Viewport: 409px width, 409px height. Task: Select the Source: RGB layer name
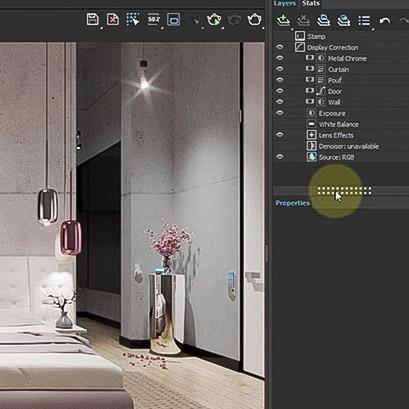336,157
